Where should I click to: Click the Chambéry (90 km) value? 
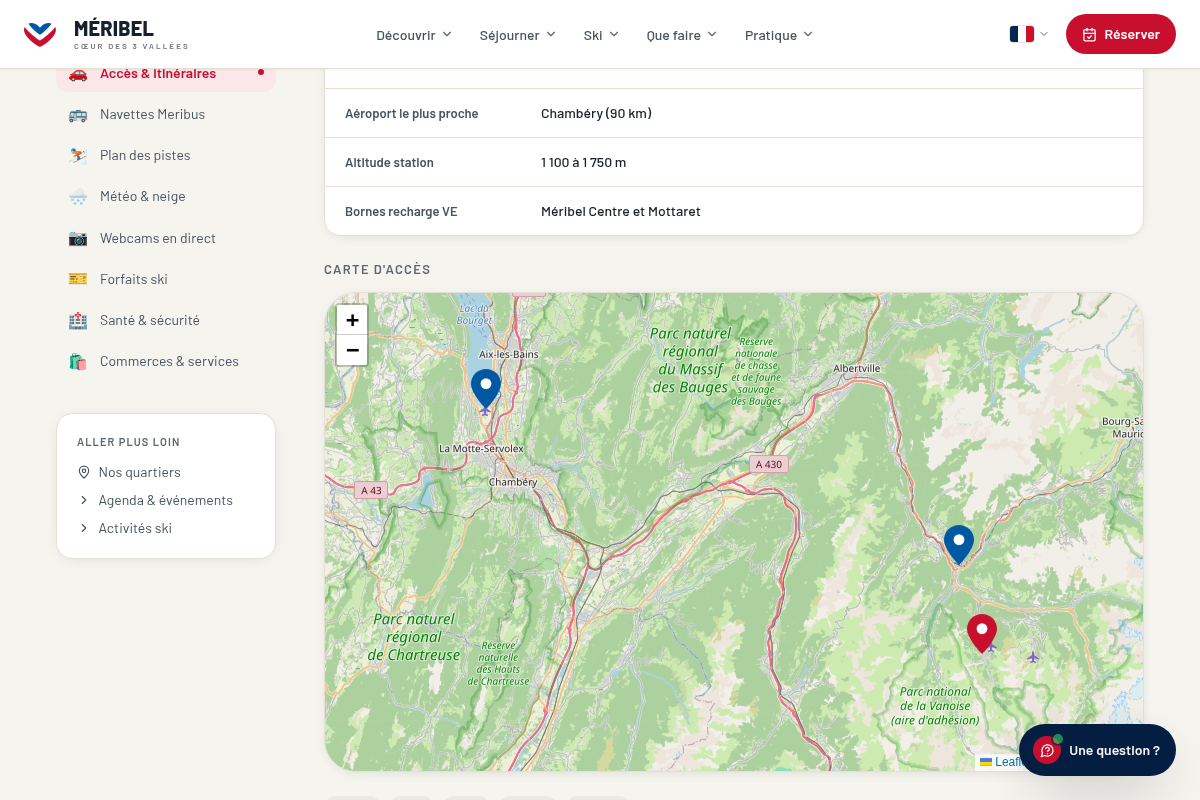coord(596,114)
